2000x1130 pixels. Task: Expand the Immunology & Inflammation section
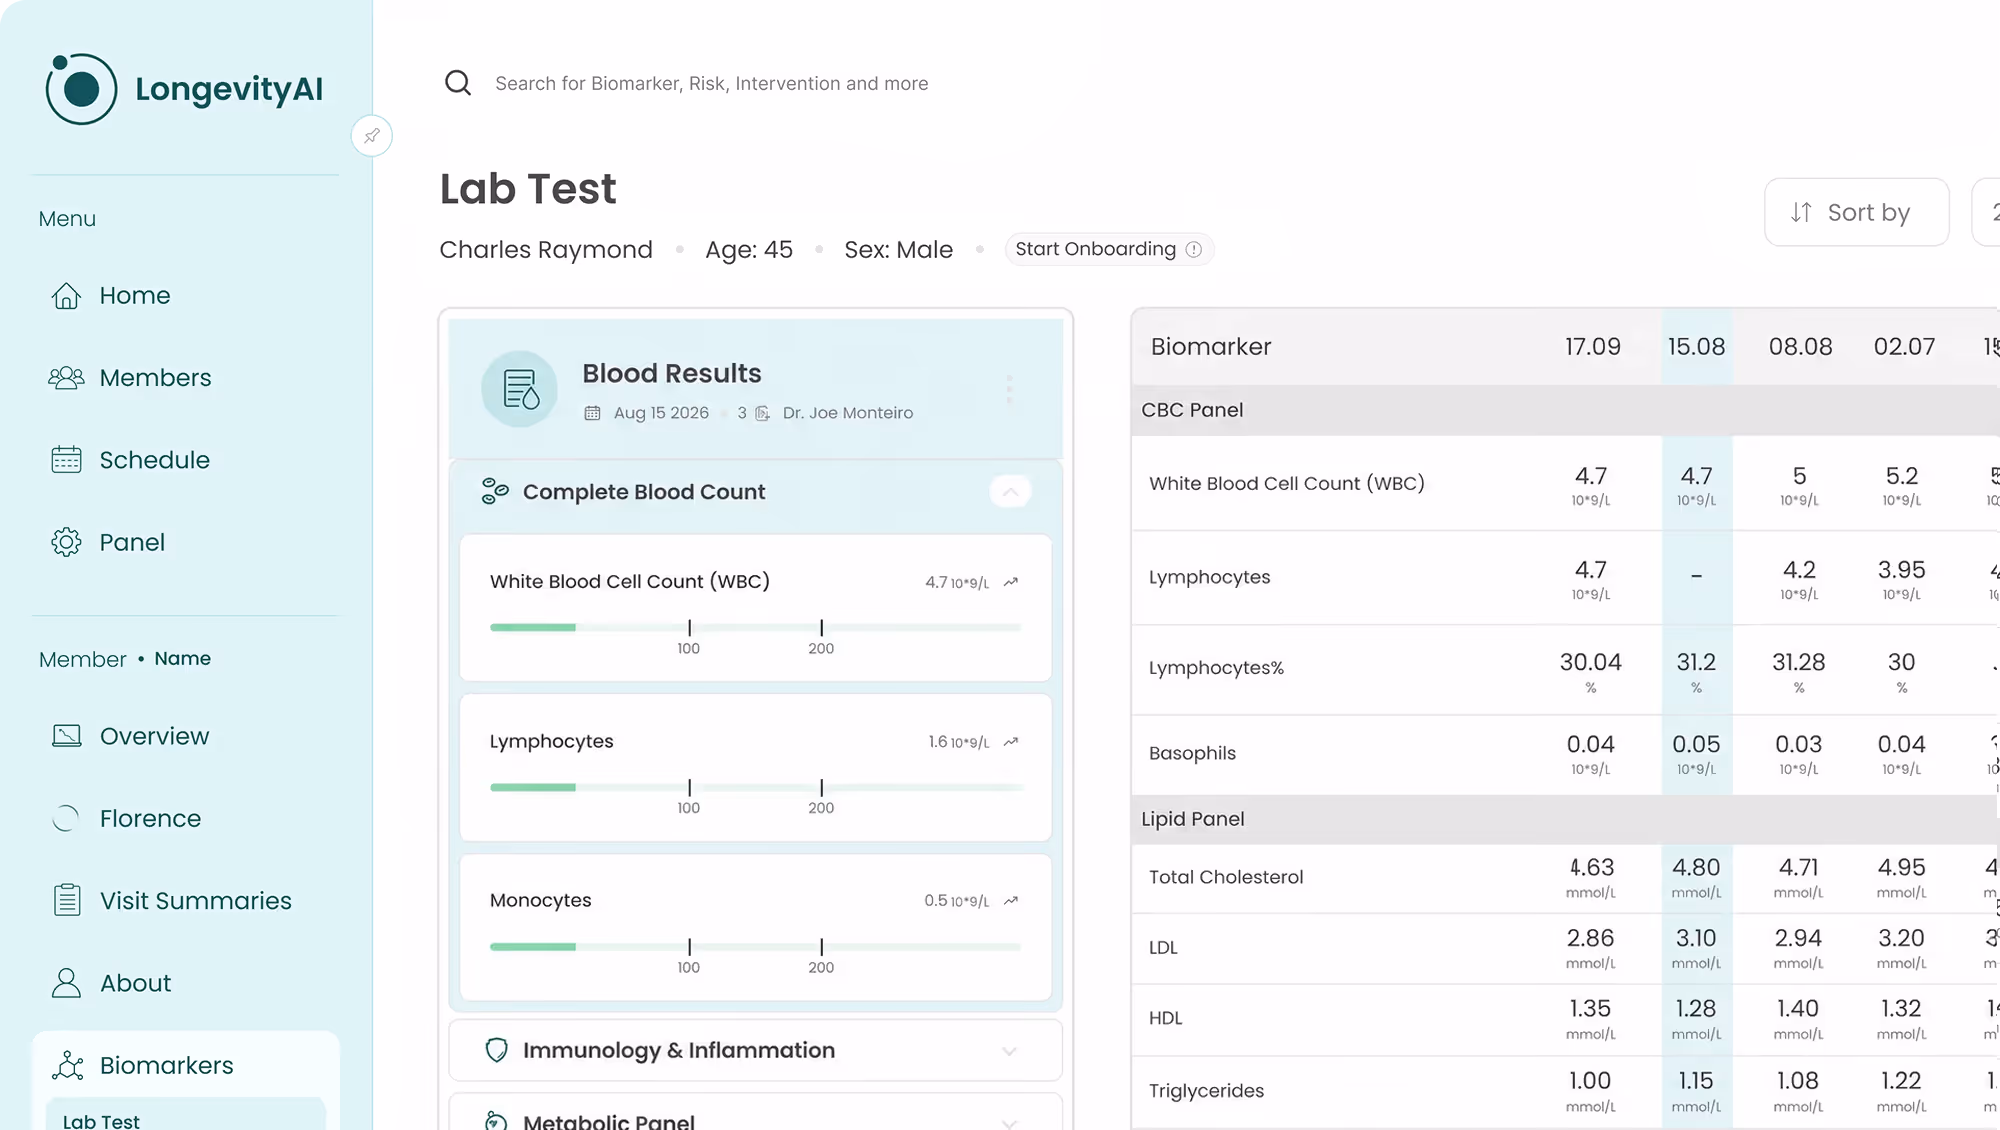pos(1010,1051)
